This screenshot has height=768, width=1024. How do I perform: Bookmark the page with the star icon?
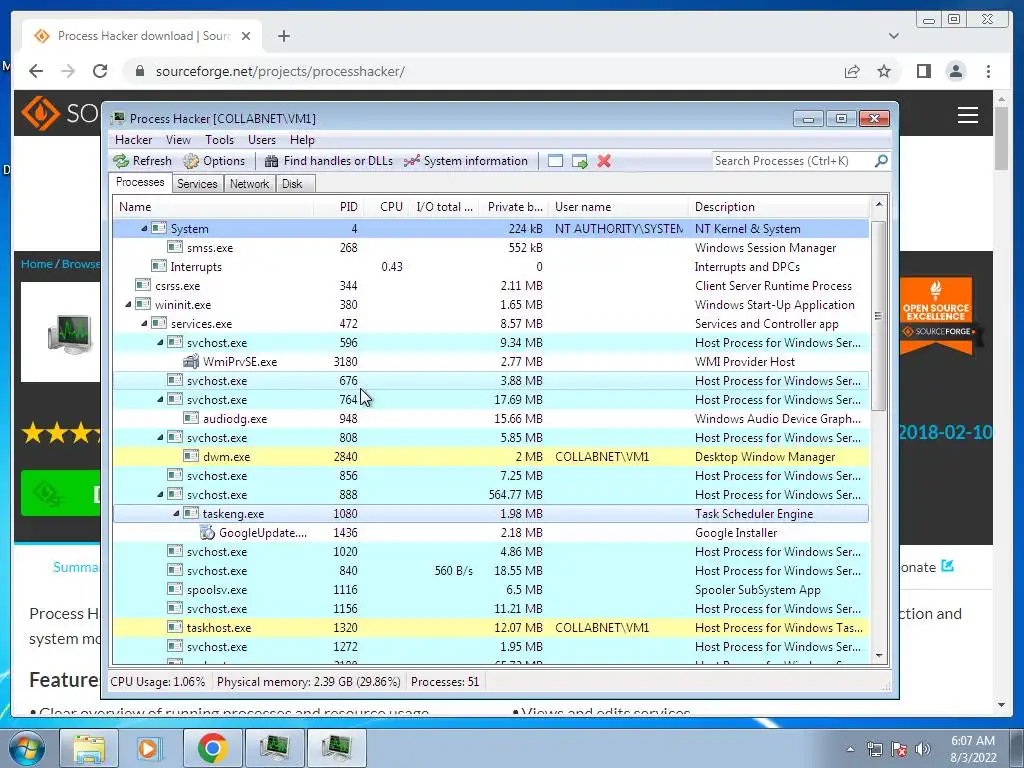[884, 71]
